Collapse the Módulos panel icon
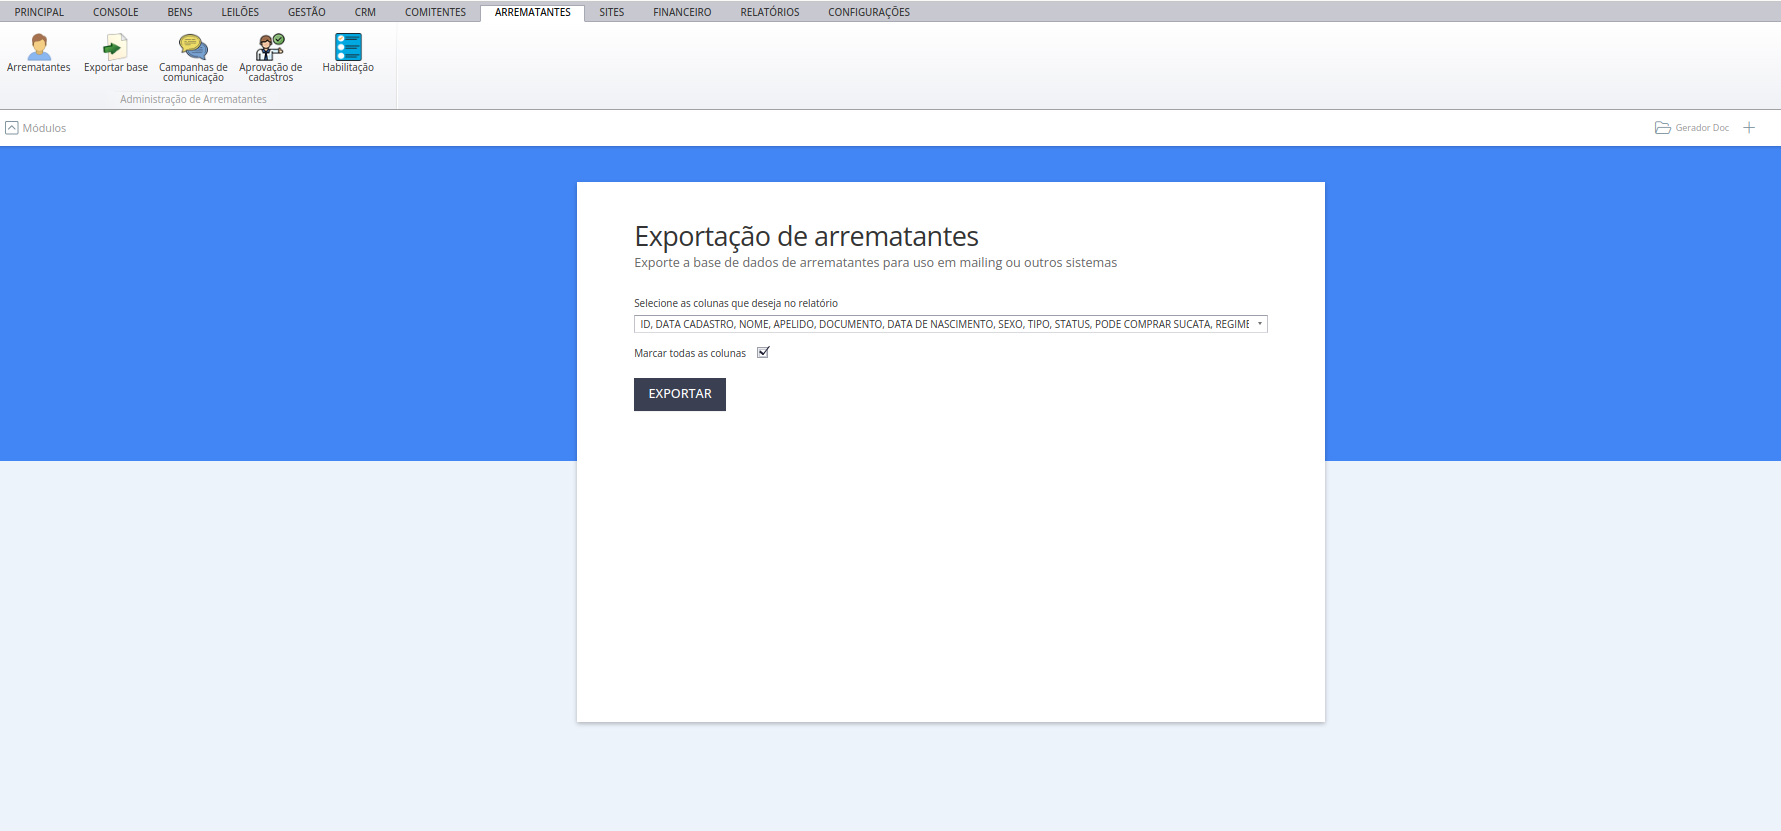The image size is (1781, 831). pyautogui.click(x=12, y=128)
